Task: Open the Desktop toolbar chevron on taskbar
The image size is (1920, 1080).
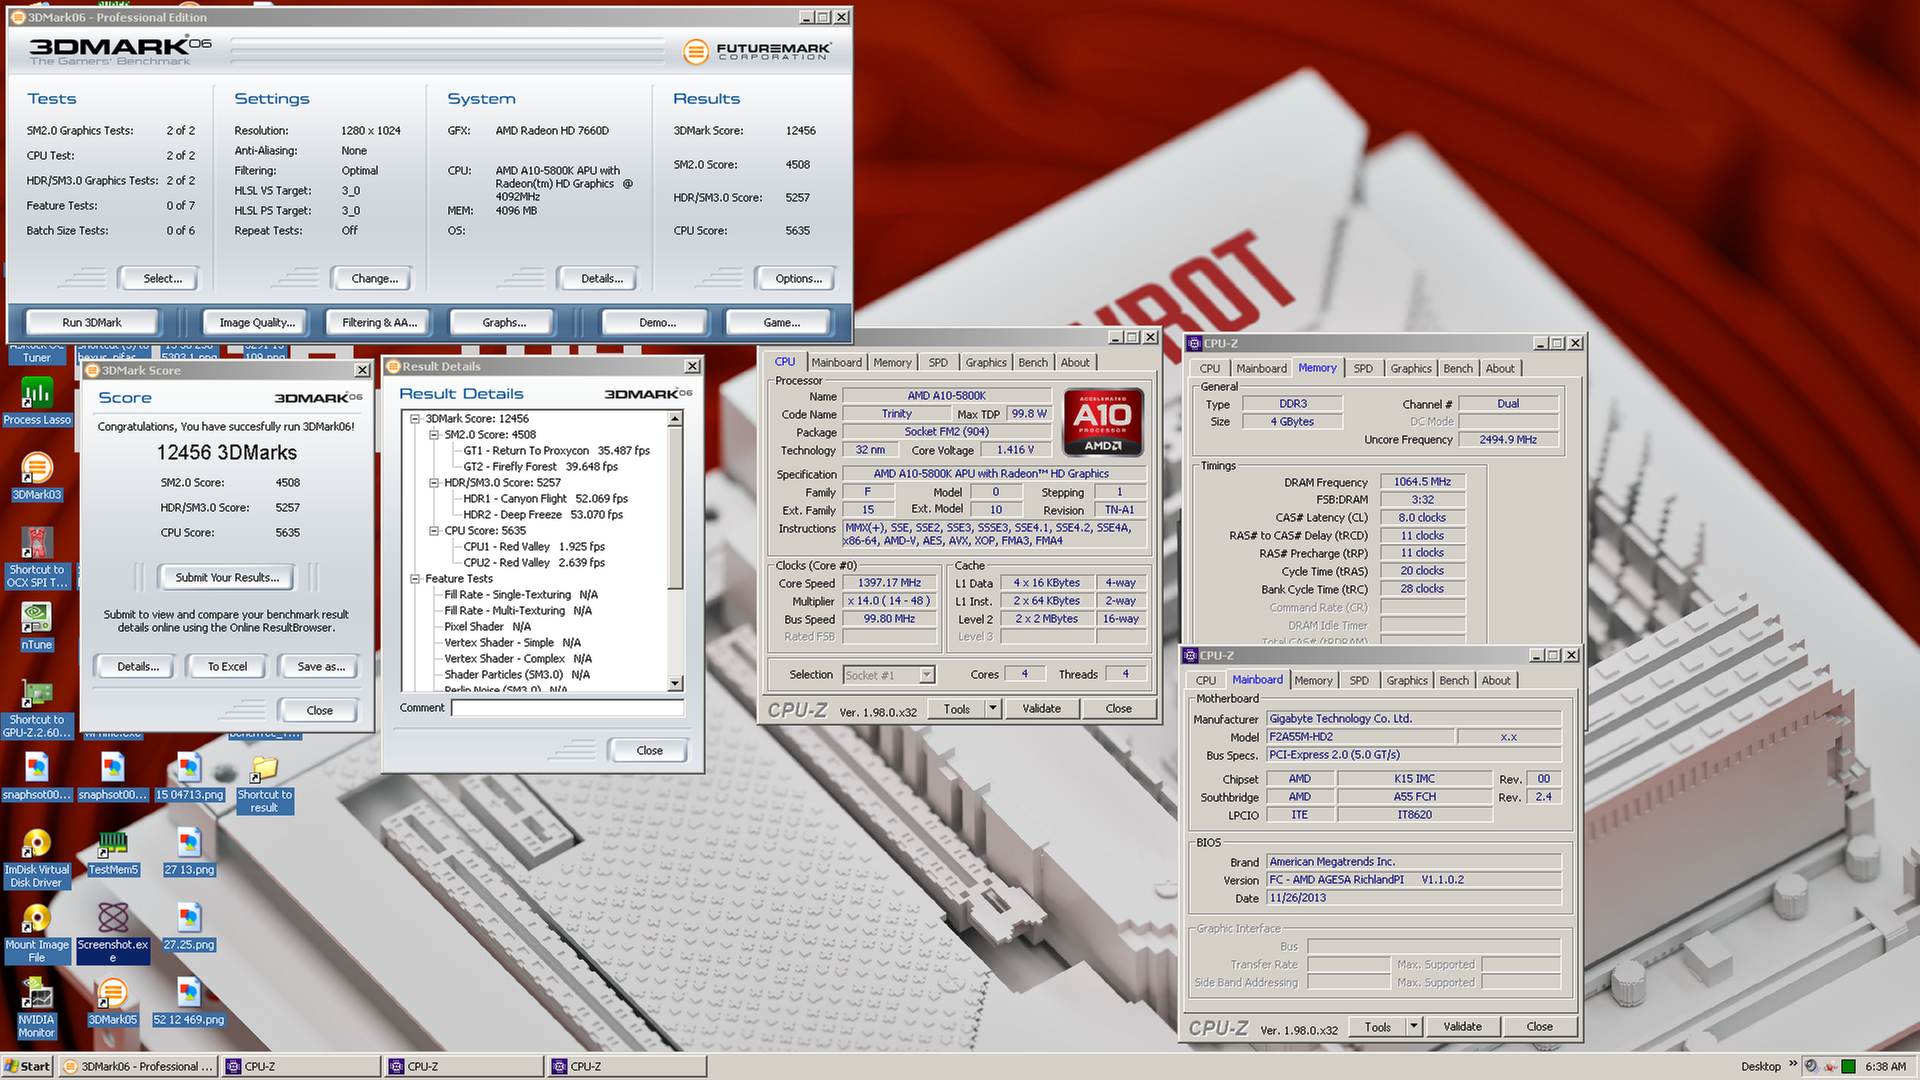Action: 1793,1064
